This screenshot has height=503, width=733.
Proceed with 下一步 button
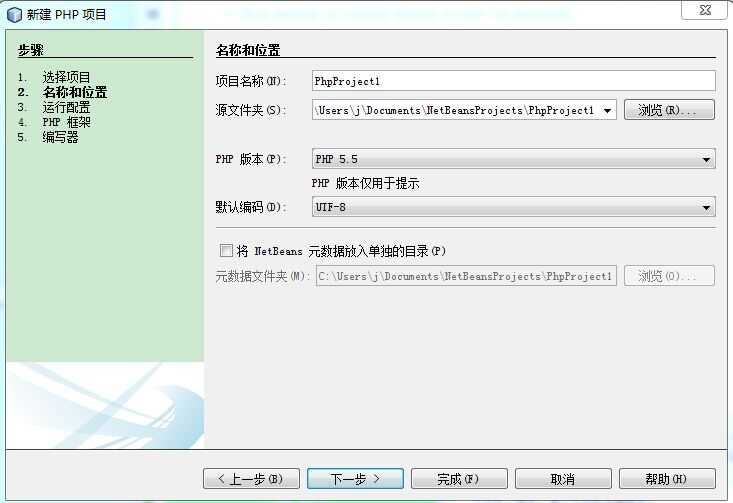point(355,479)
